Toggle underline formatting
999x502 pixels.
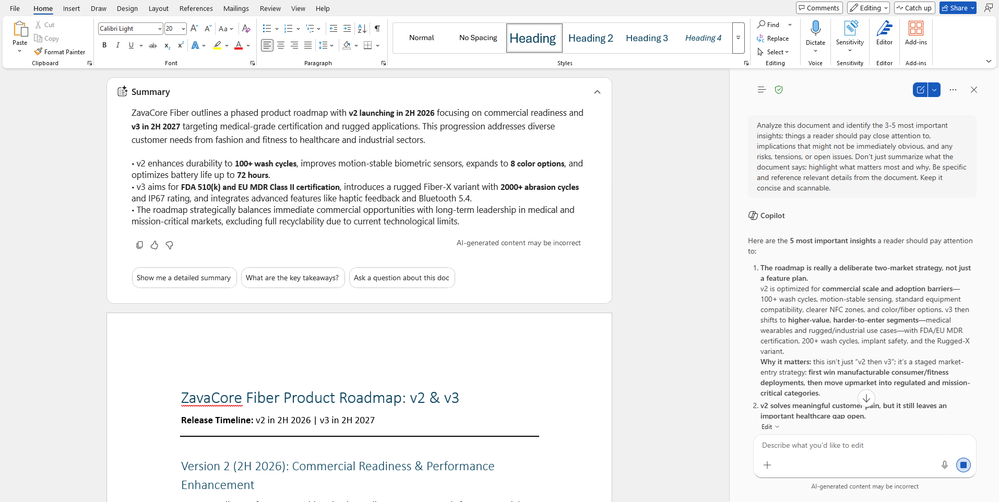pyautogui.click(x=131, y=45)
